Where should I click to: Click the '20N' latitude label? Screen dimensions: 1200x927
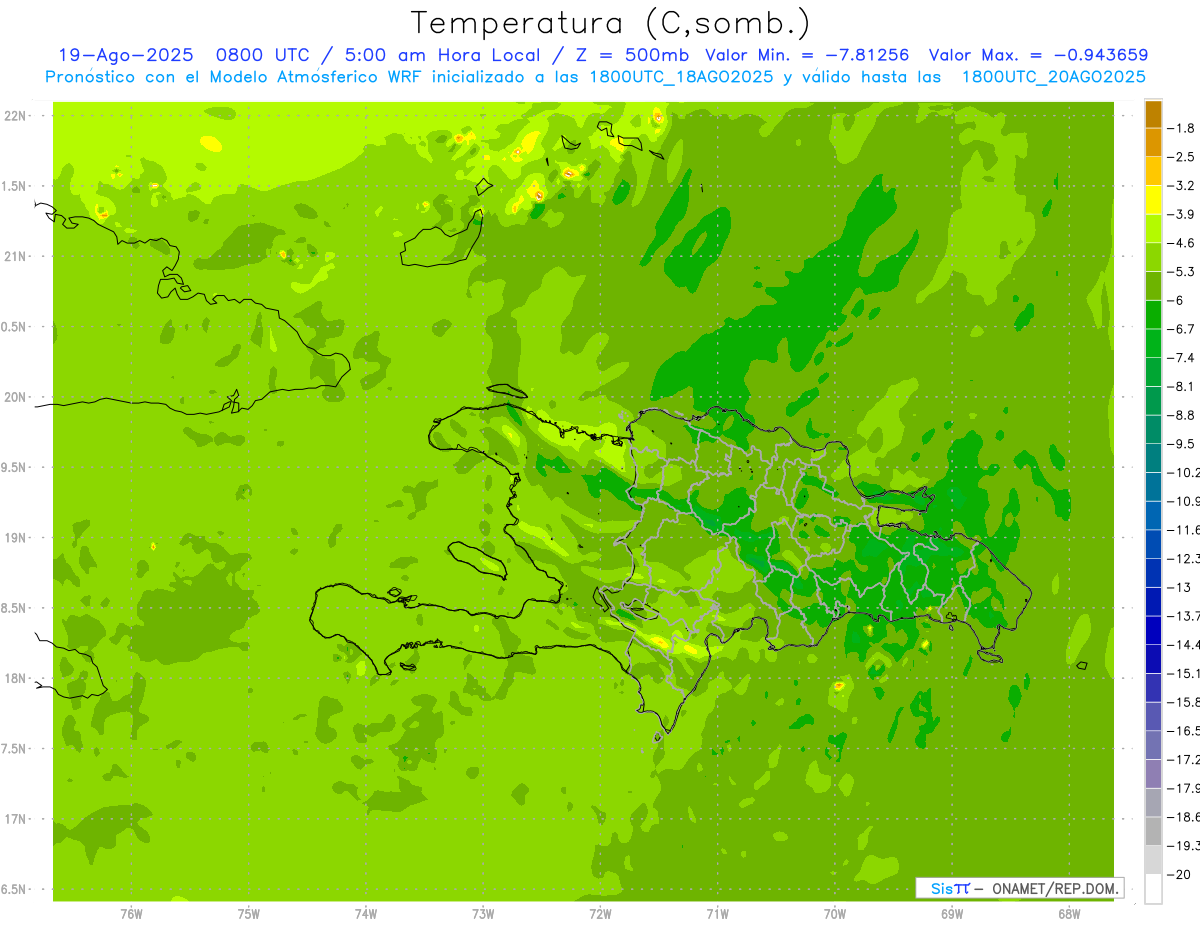14,397
